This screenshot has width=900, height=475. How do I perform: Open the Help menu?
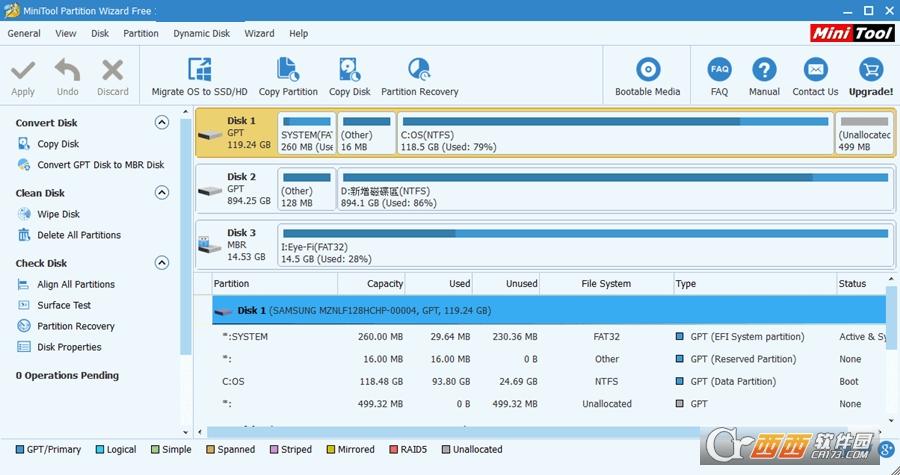298,33
